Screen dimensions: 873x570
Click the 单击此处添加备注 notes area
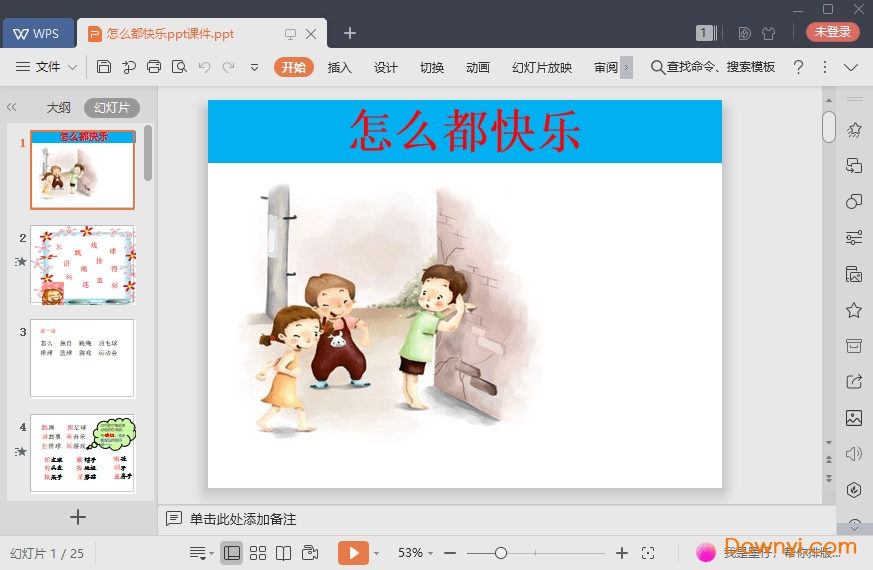[243, 519]
